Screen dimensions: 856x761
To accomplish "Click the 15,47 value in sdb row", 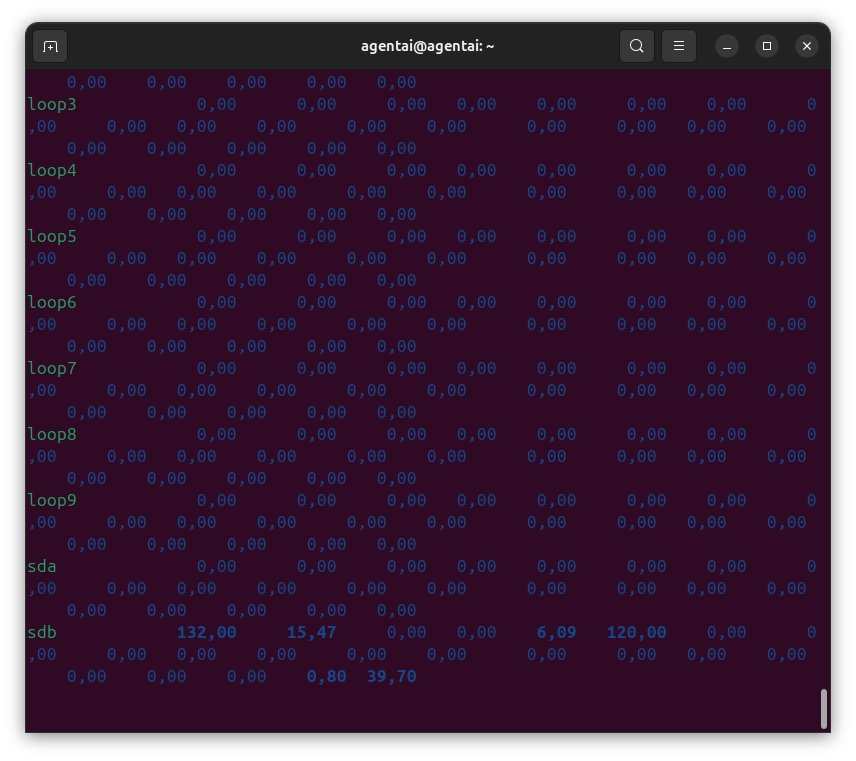I will 311,632.
